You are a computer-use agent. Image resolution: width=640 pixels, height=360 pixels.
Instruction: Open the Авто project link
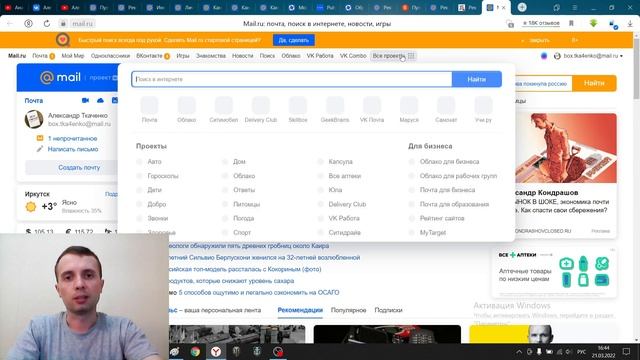pos(154,162)
